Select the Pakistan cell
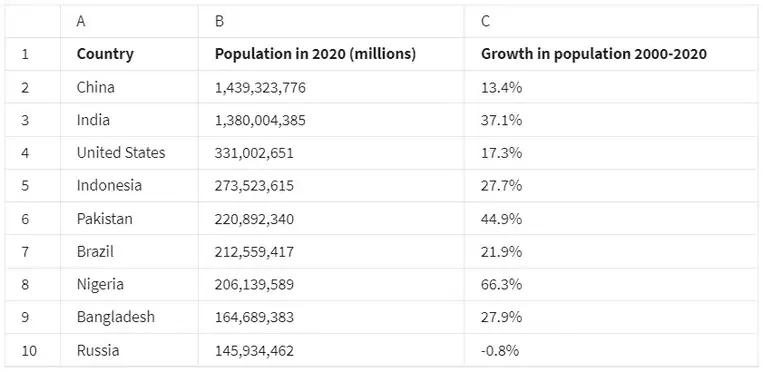The image size is (763, 372). click(x=129, y=219)
